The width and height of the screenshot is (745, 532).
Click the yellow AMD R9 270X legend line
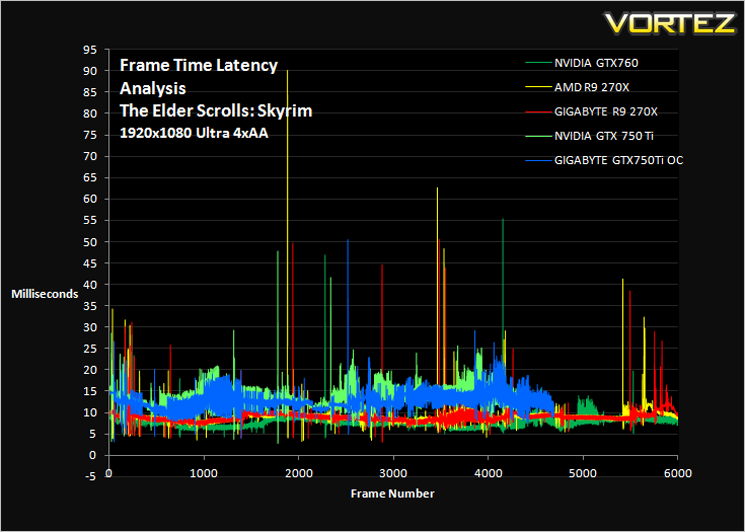[538, 87]
